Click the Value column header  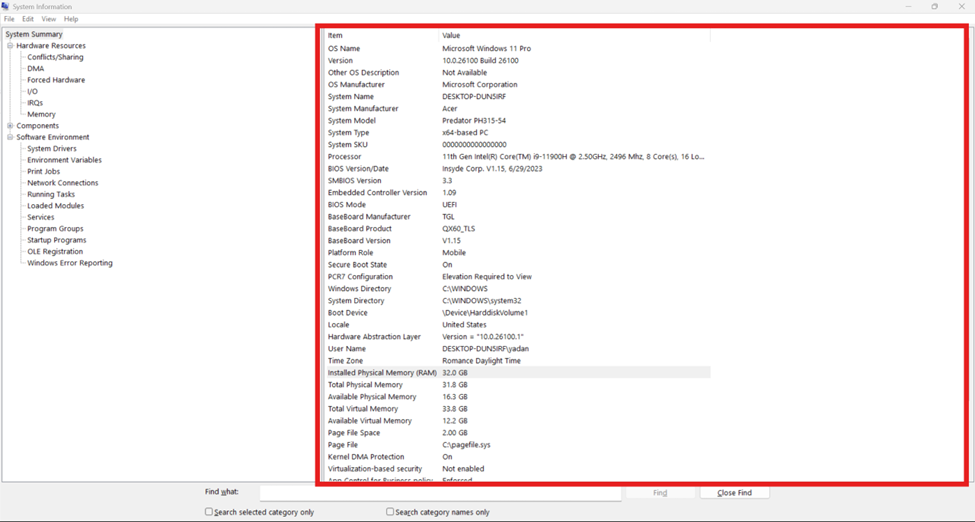coord(452,36)
